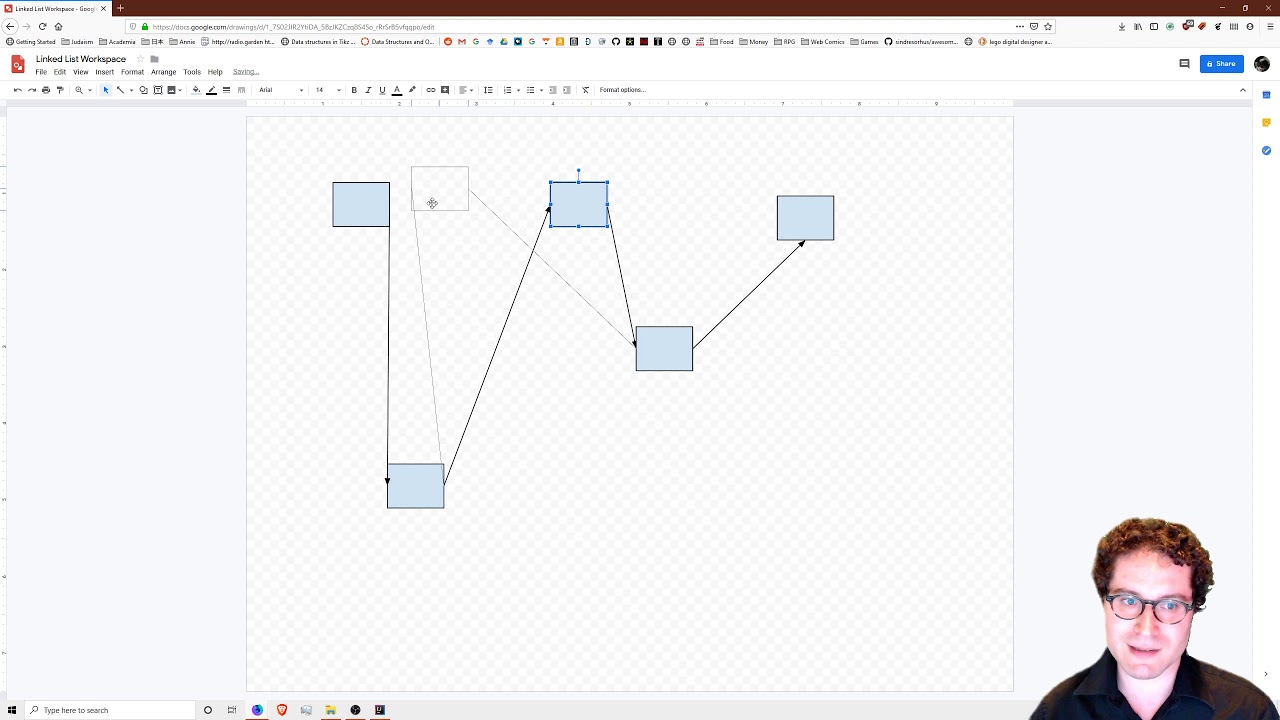Click the browser address bar URL

pyautogui.click(x=293, y=27)
